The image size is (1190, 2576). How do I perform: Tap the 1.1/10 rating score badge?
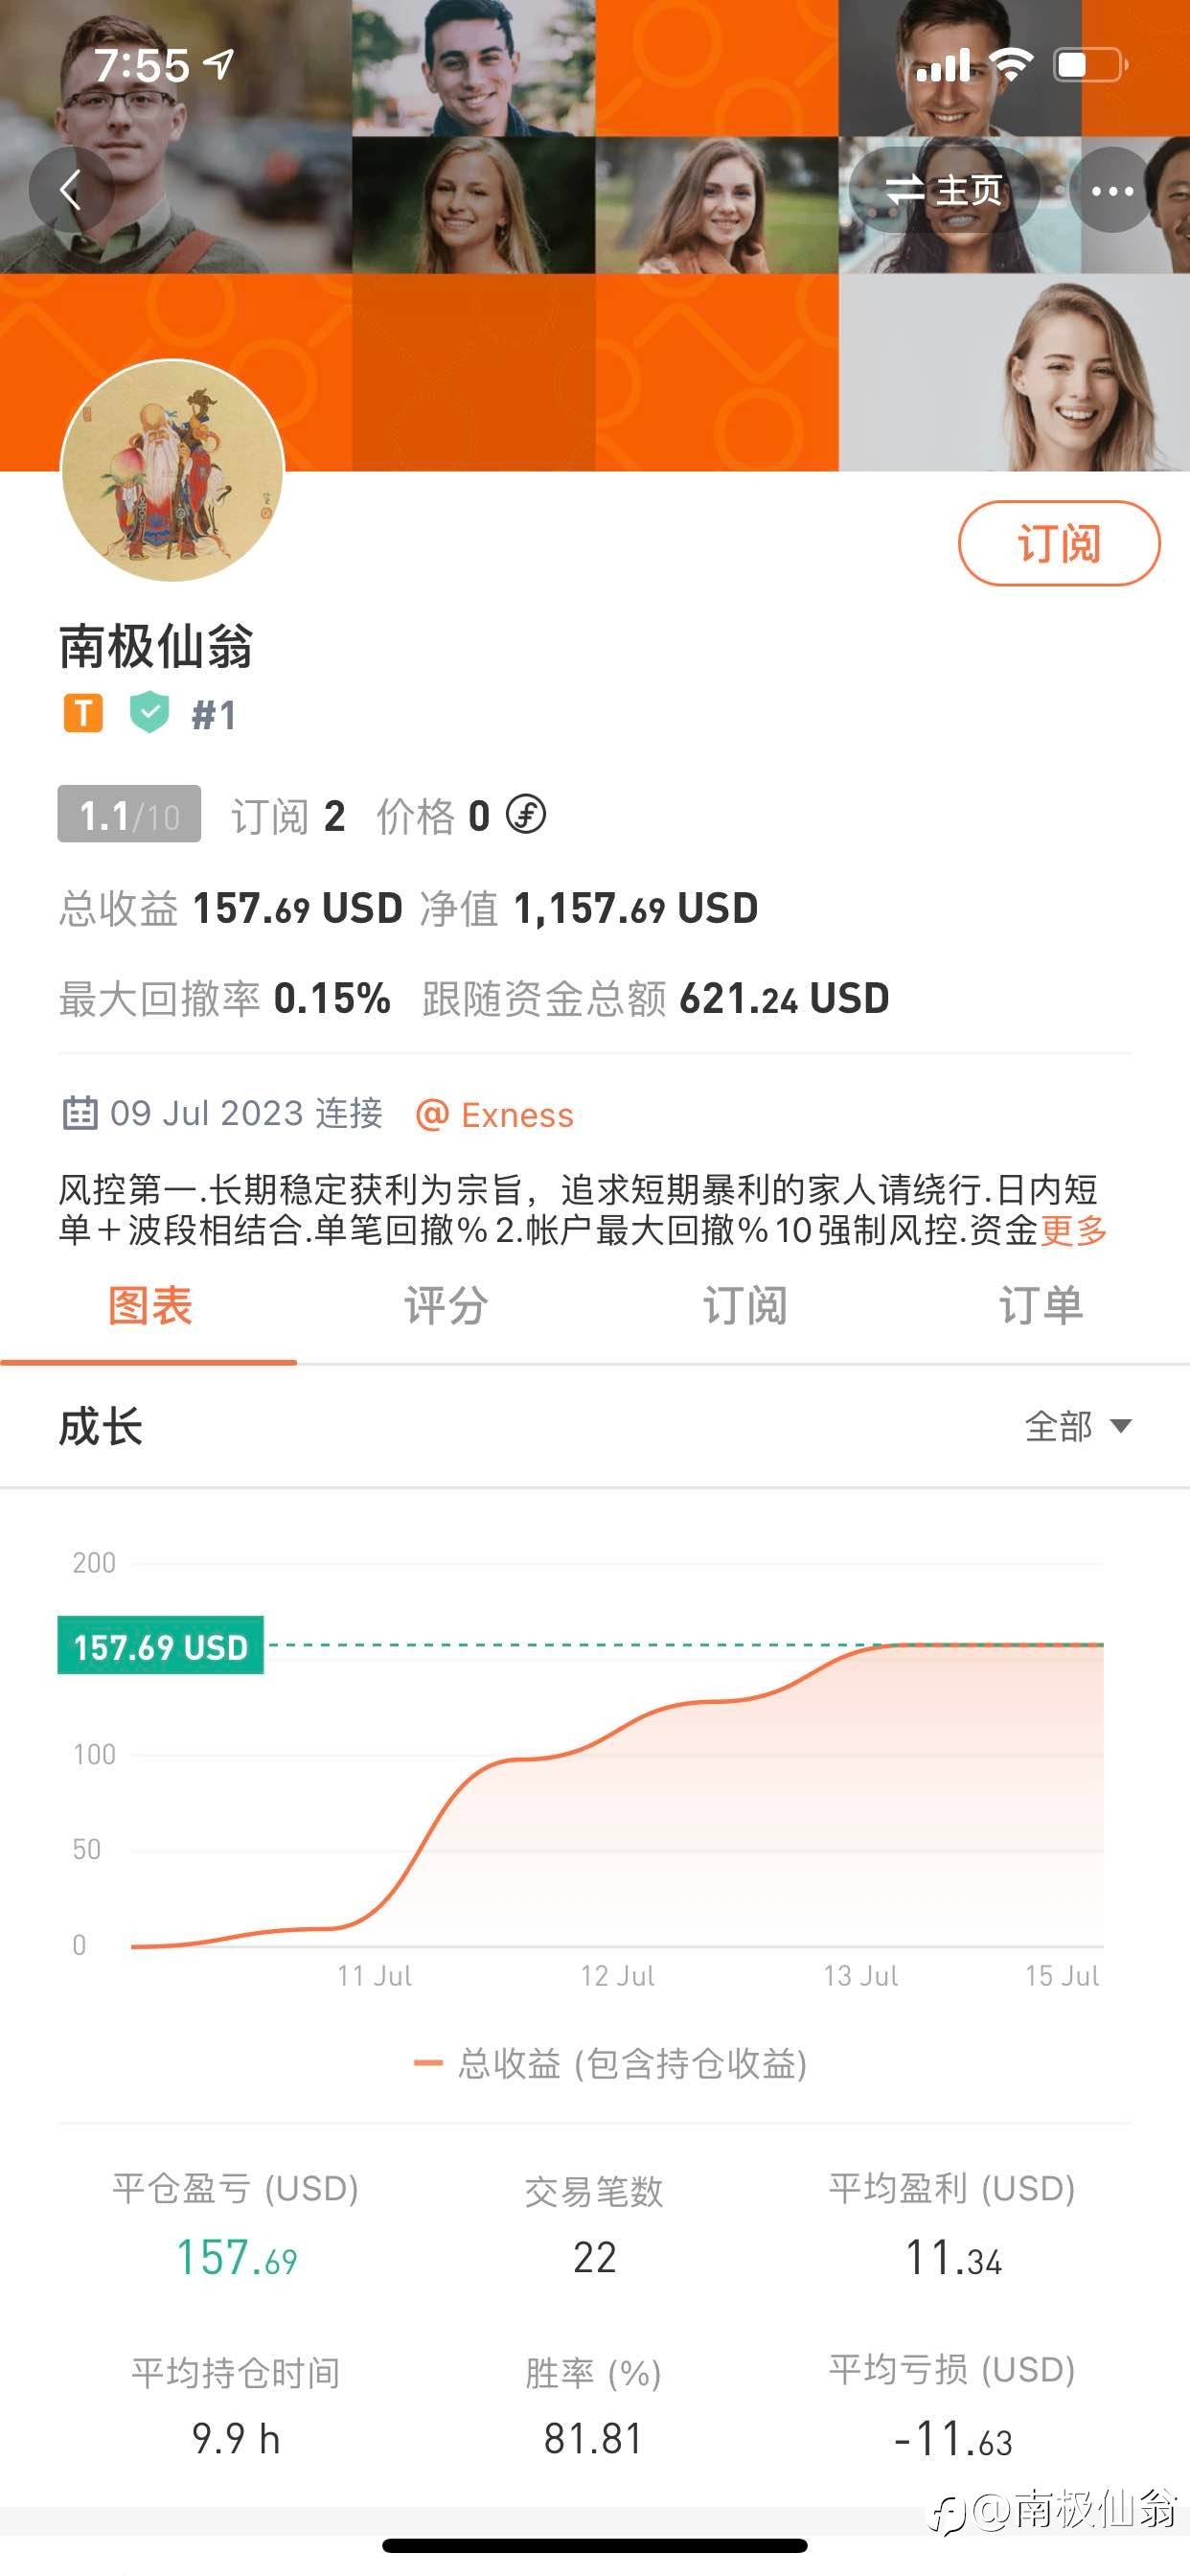tap(129, 815)
